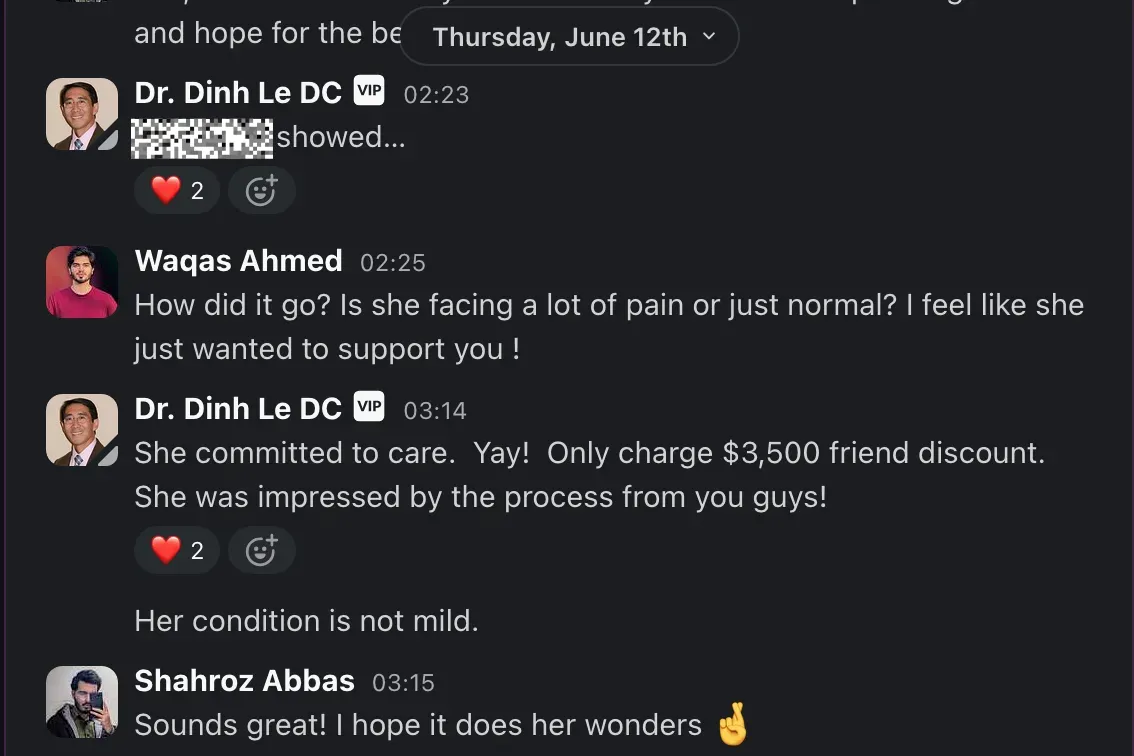Click the VIP badge next to the 02:23 timestamp
The image size is (1134, 756).
coord(369,92)
